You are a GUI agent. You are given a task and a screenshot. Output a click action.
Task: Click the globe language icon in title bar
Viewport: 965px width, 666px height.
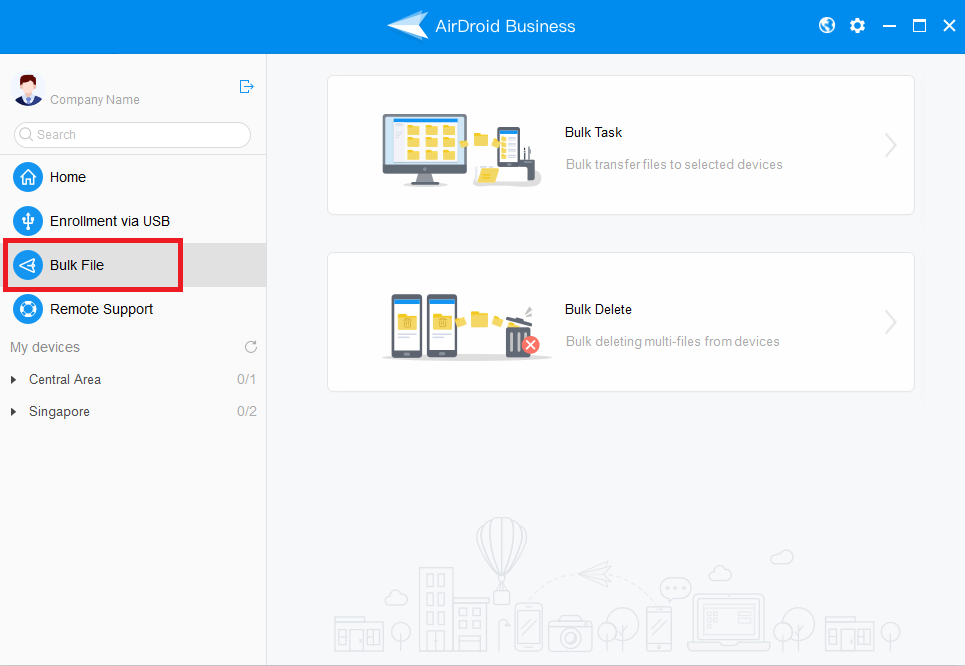tap(827, 25)
